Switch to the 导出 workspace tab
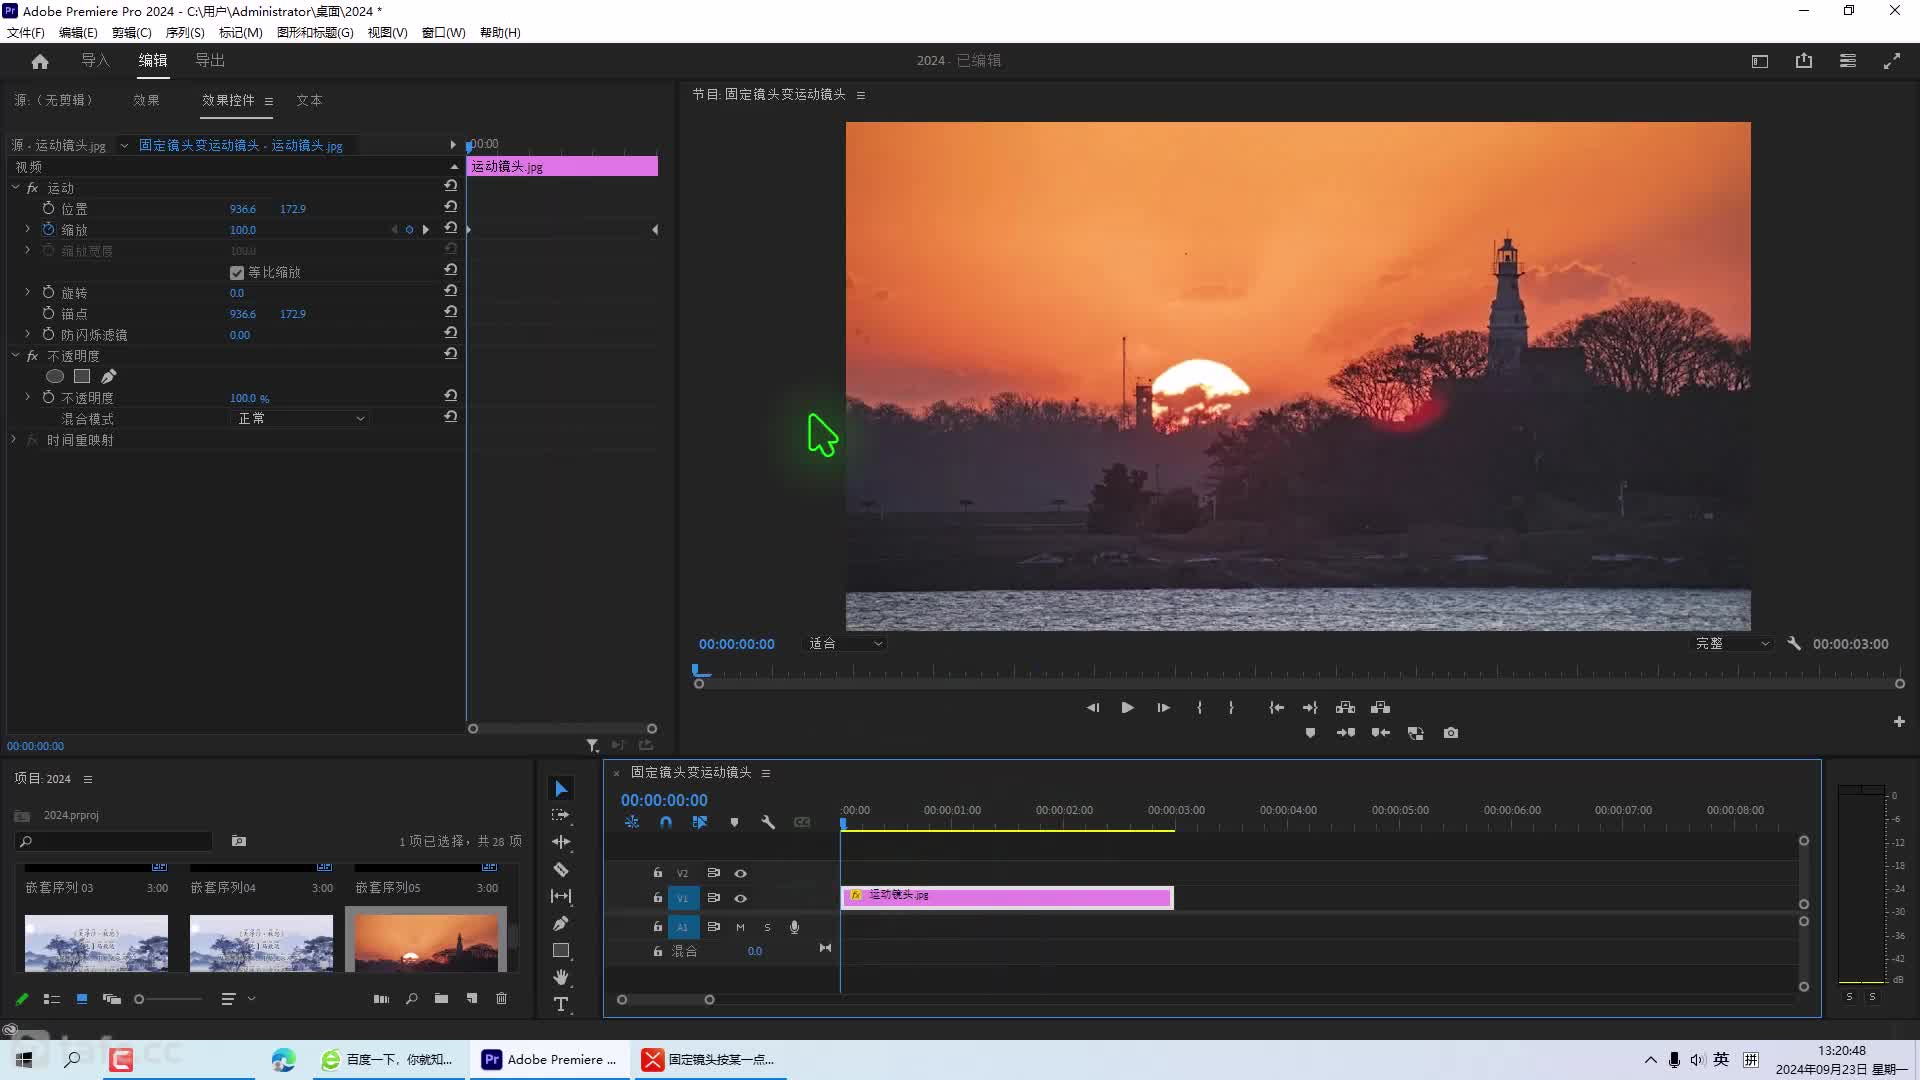This screenshot has height=1080, width=1920. 210,61
